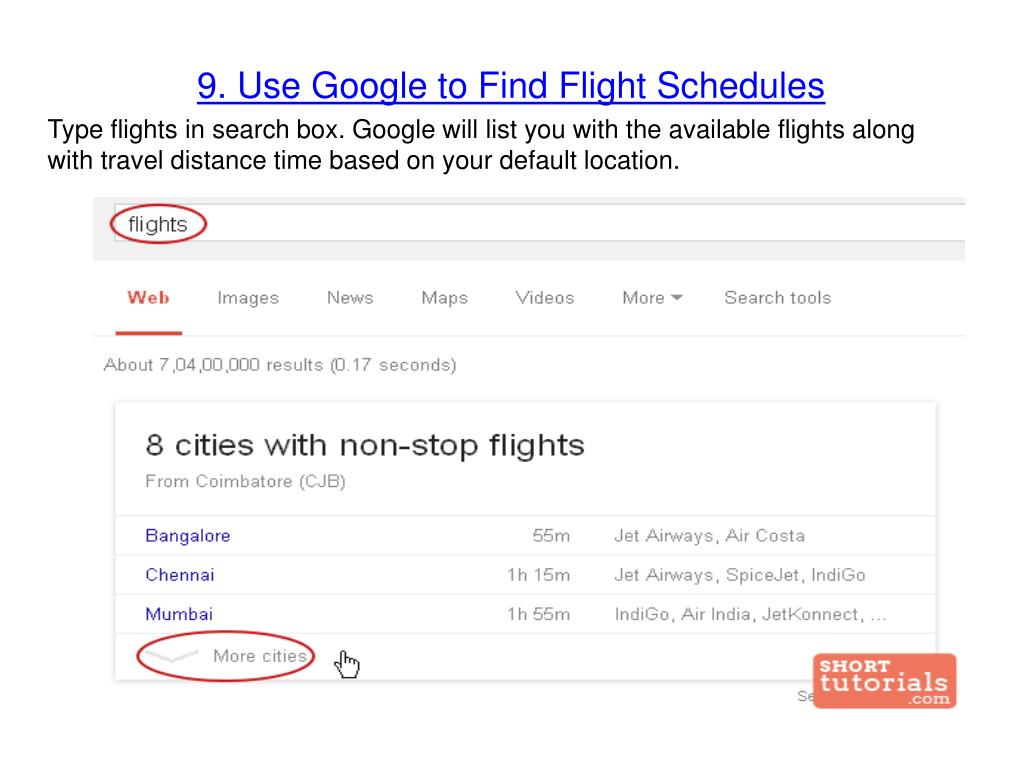Screen dimensions: 1023x767
Task: Switch to the Images tab
Action: (x=248, y=298)
